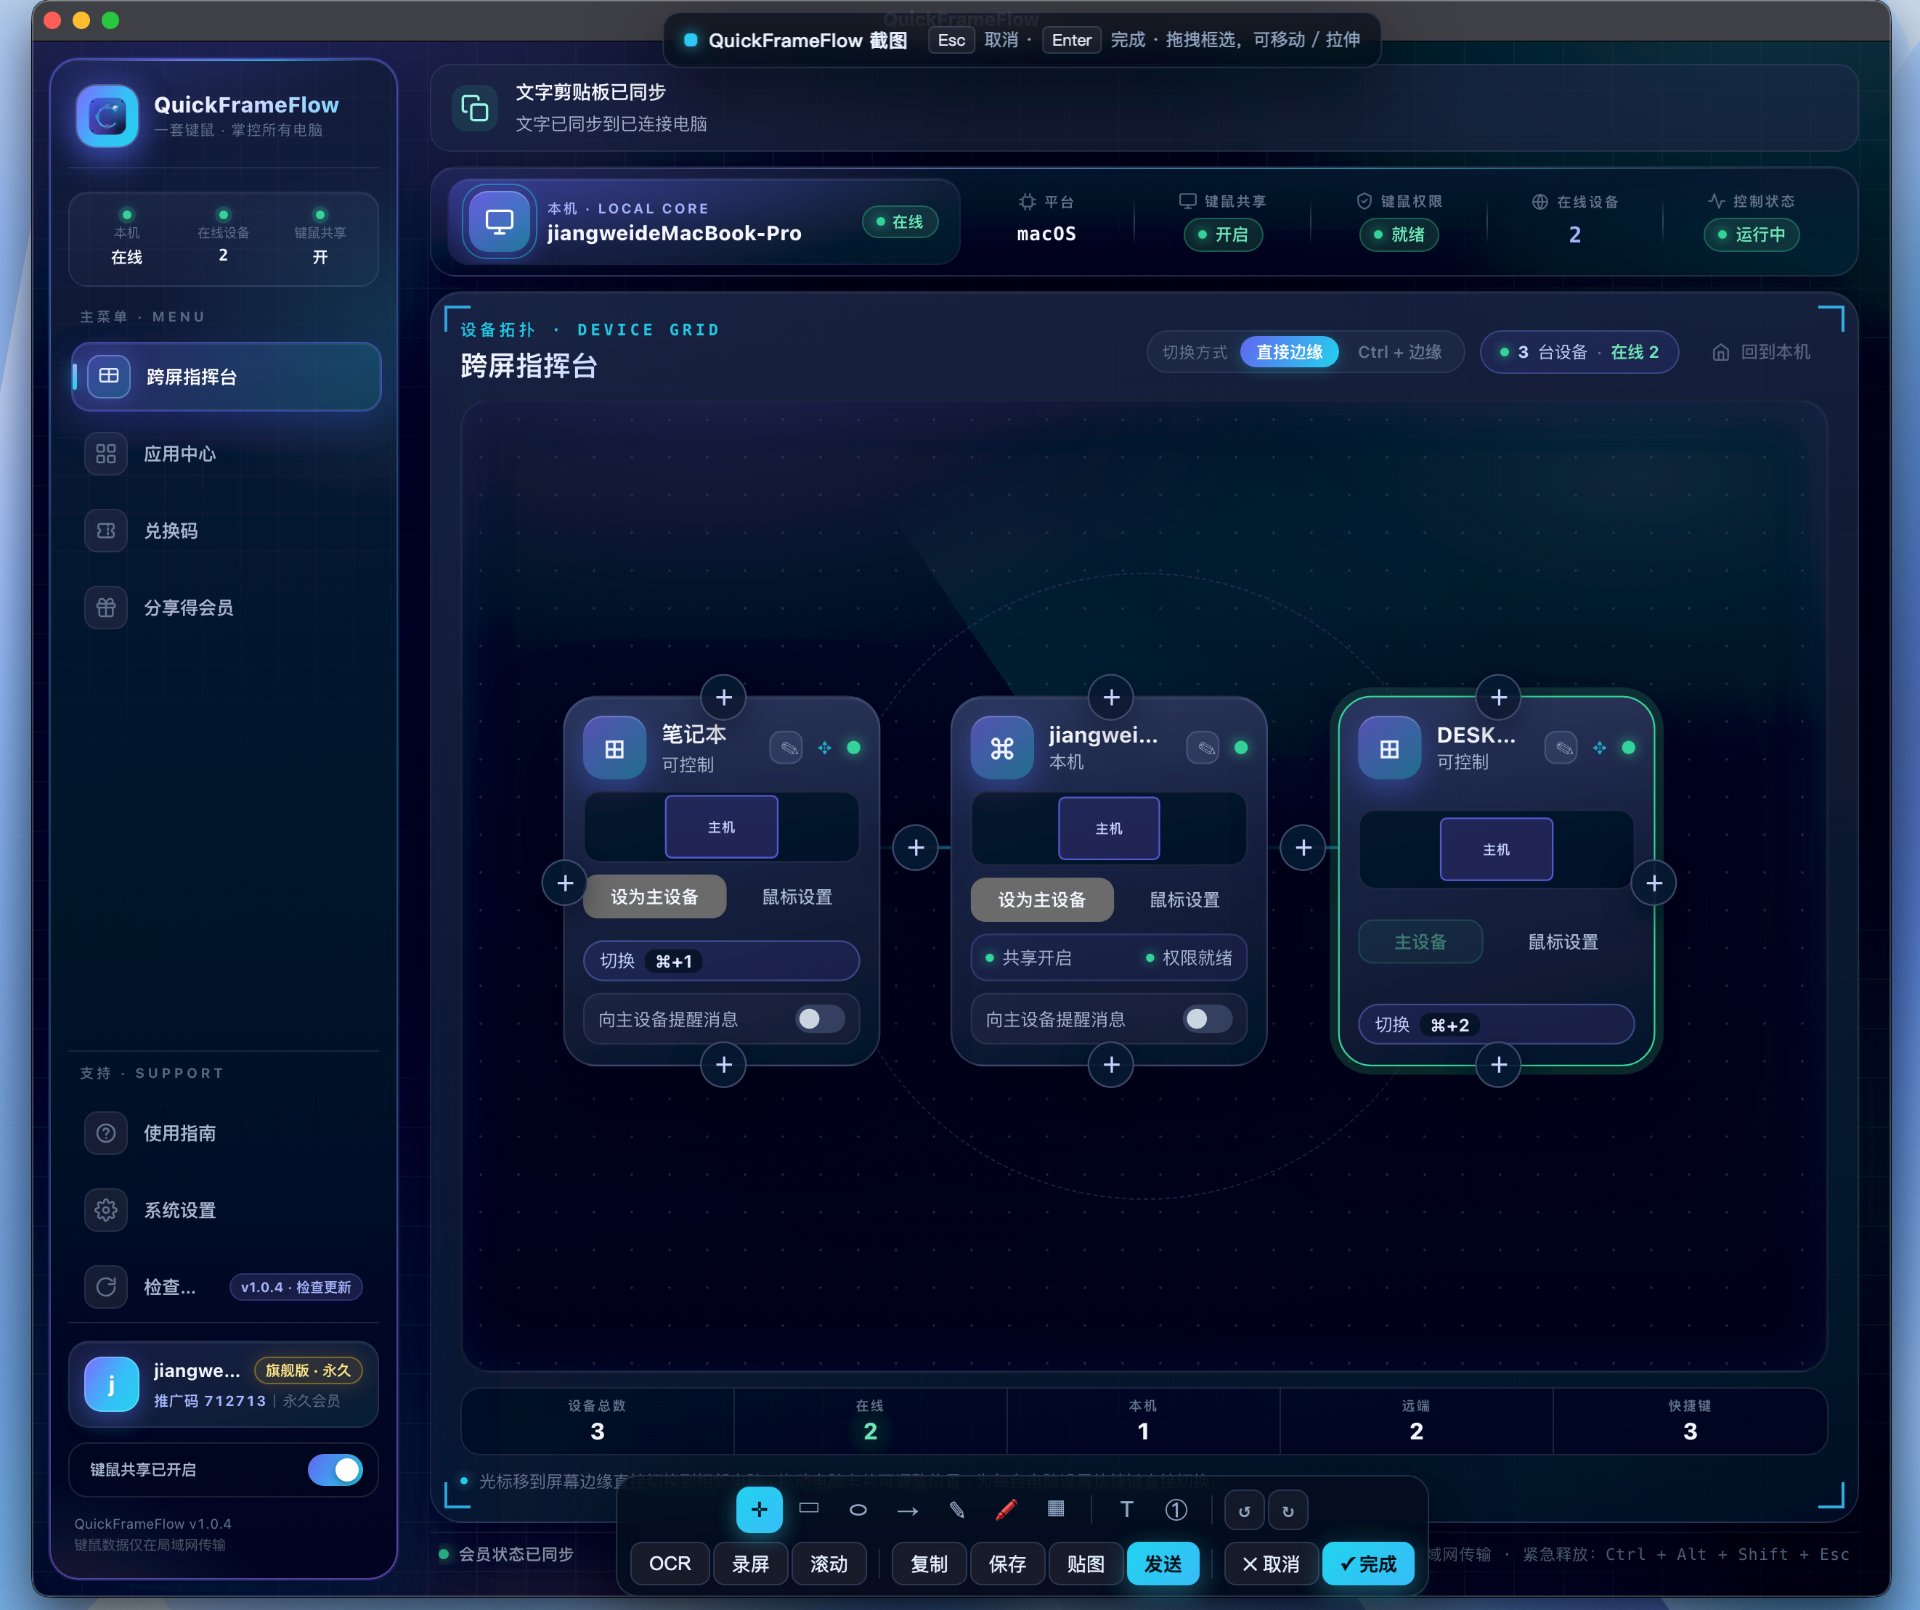Open 使用指南 support item
This screenshot has width=1920, height=1610.
point(226,1133)
